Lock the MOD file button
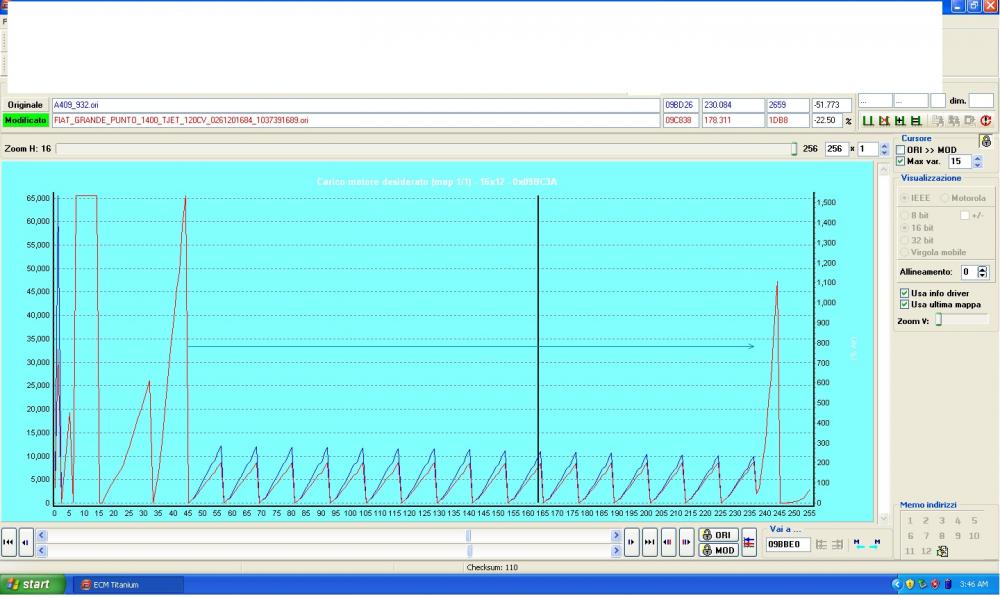 point(718,550)
